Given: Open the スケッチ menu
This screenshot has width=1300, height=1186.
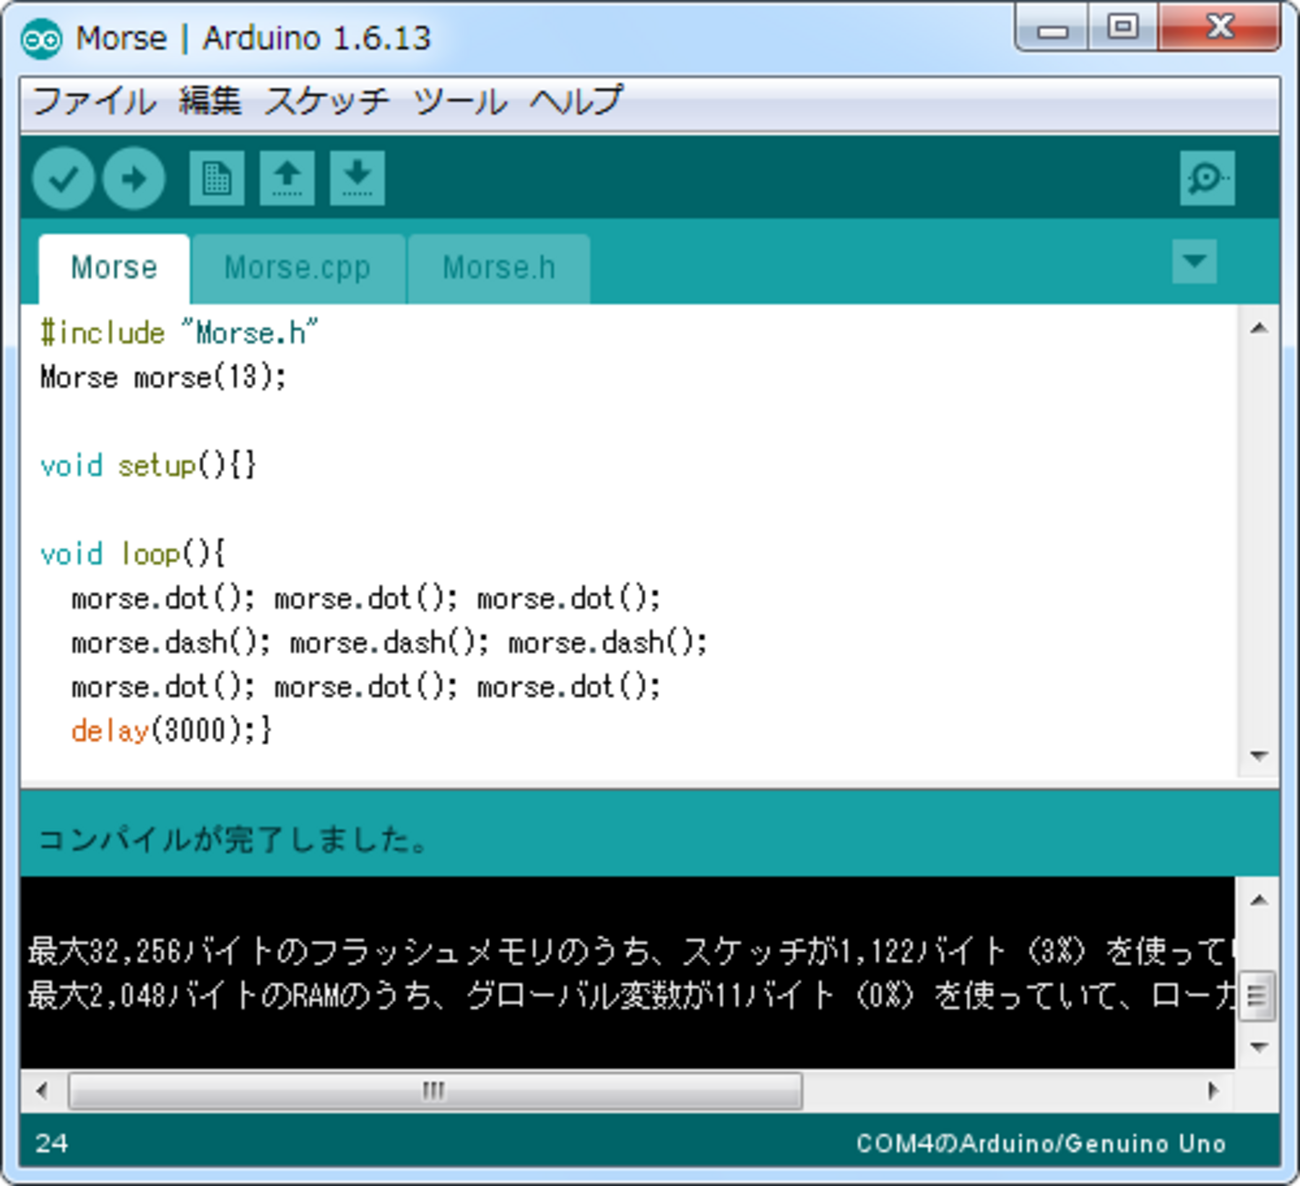Looking at the screenshot, I should pos(327,101).
